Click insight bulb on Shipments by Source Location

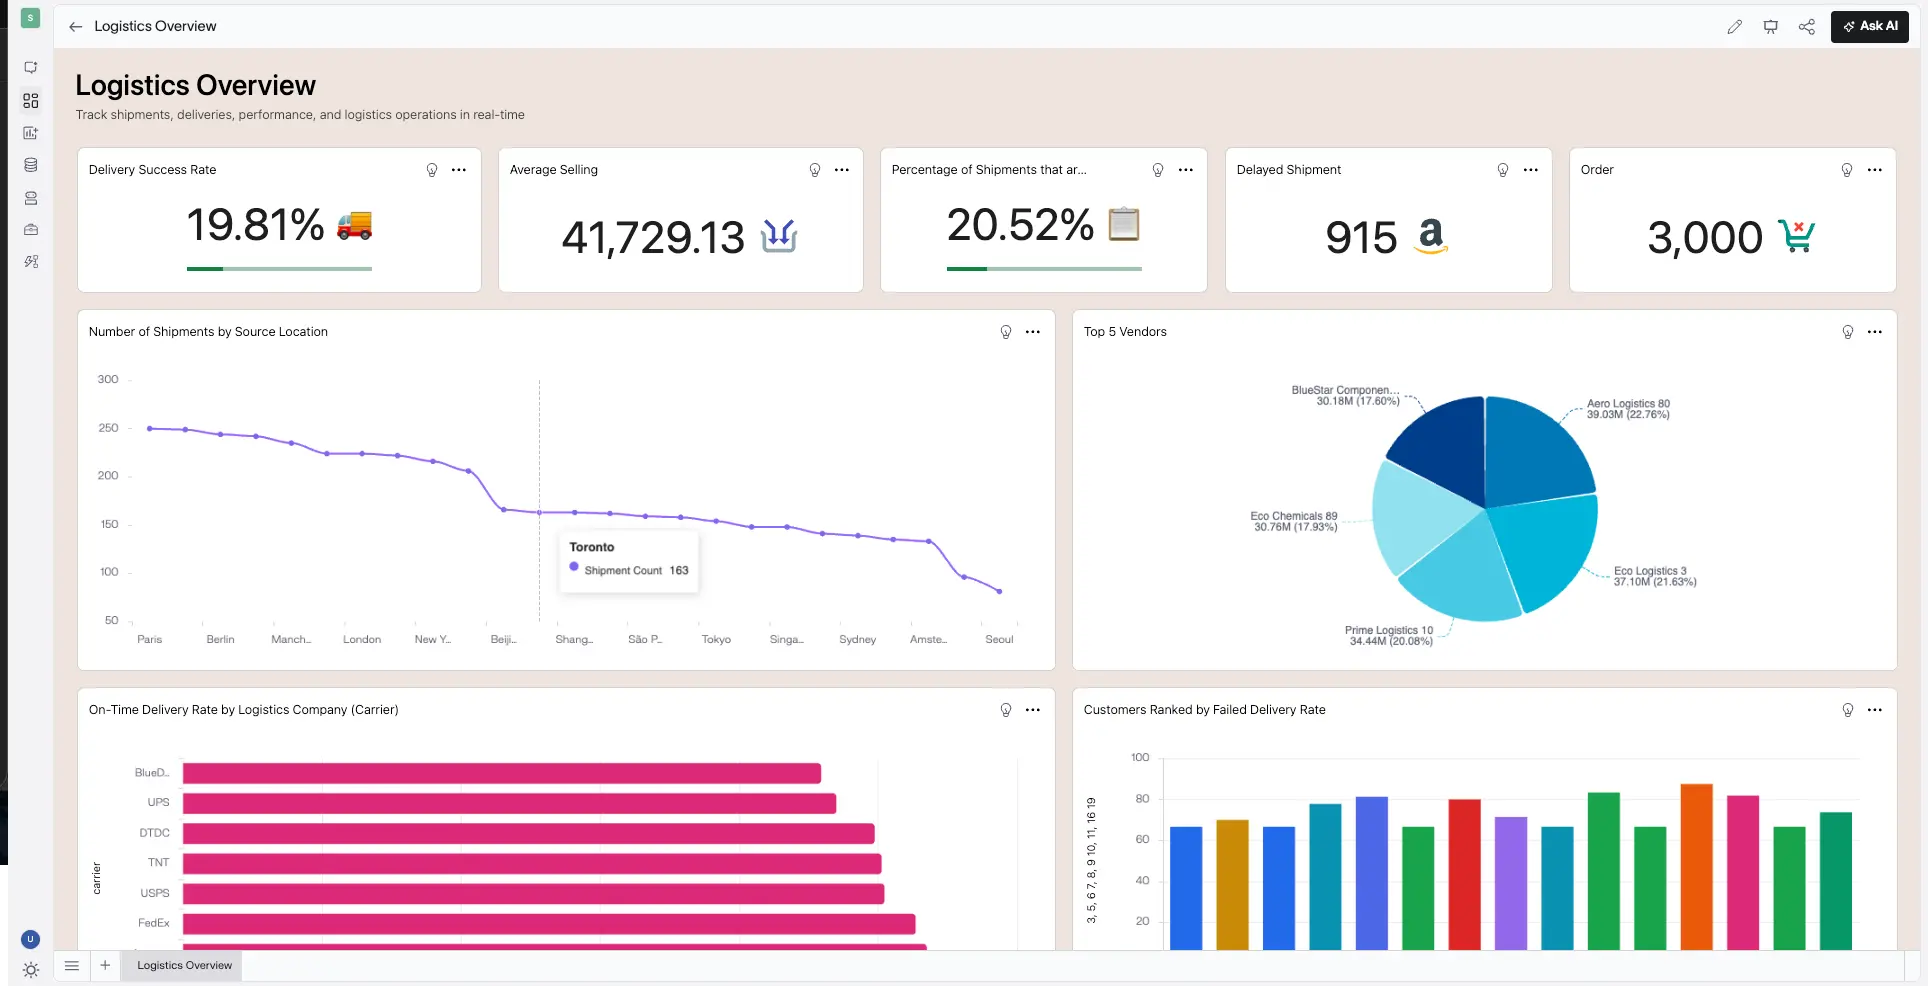(x=1006, y=332)
